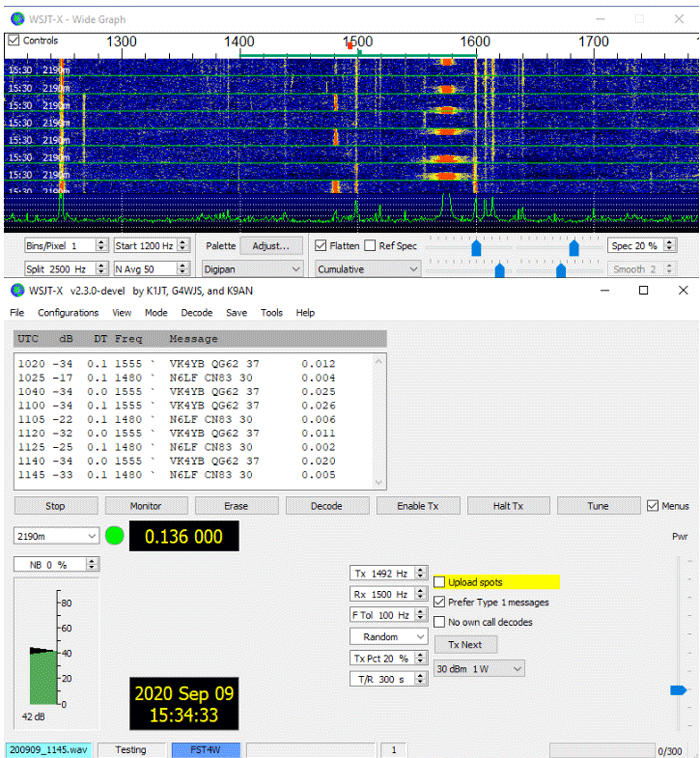
Task: Click the N Avg 50 spinner arrows
Action: pos(182,268)
